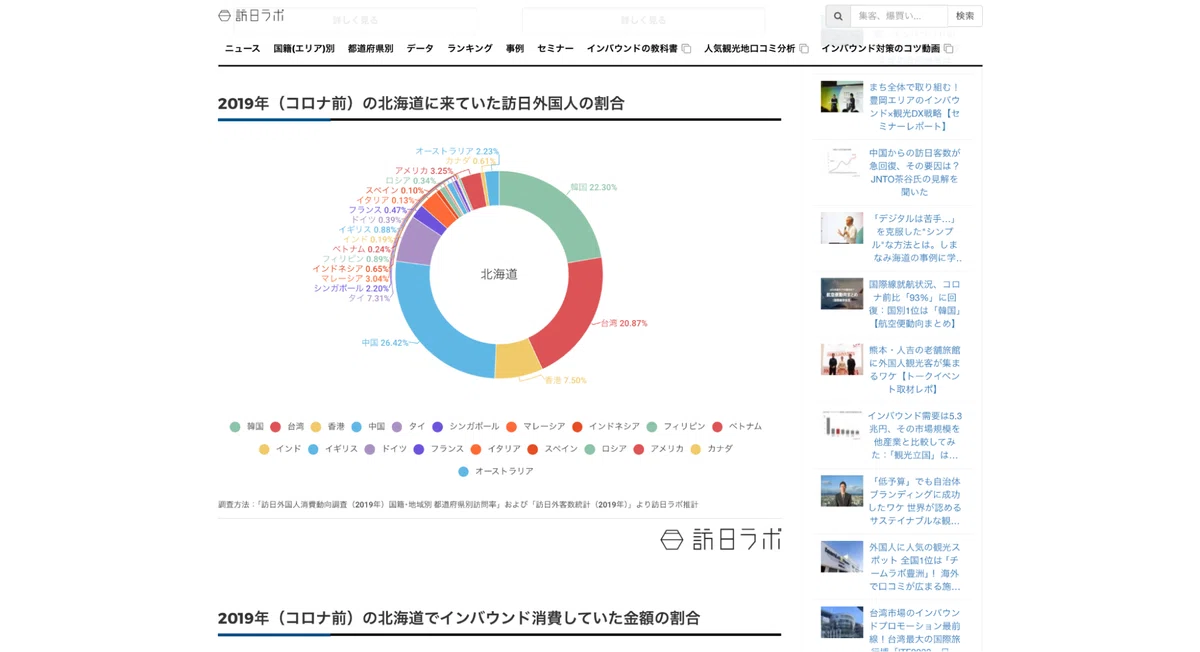The width and height of the screenshot is (1200, 652).
Task: Toggle the イギリス legend item
Action: pos(333,449)
